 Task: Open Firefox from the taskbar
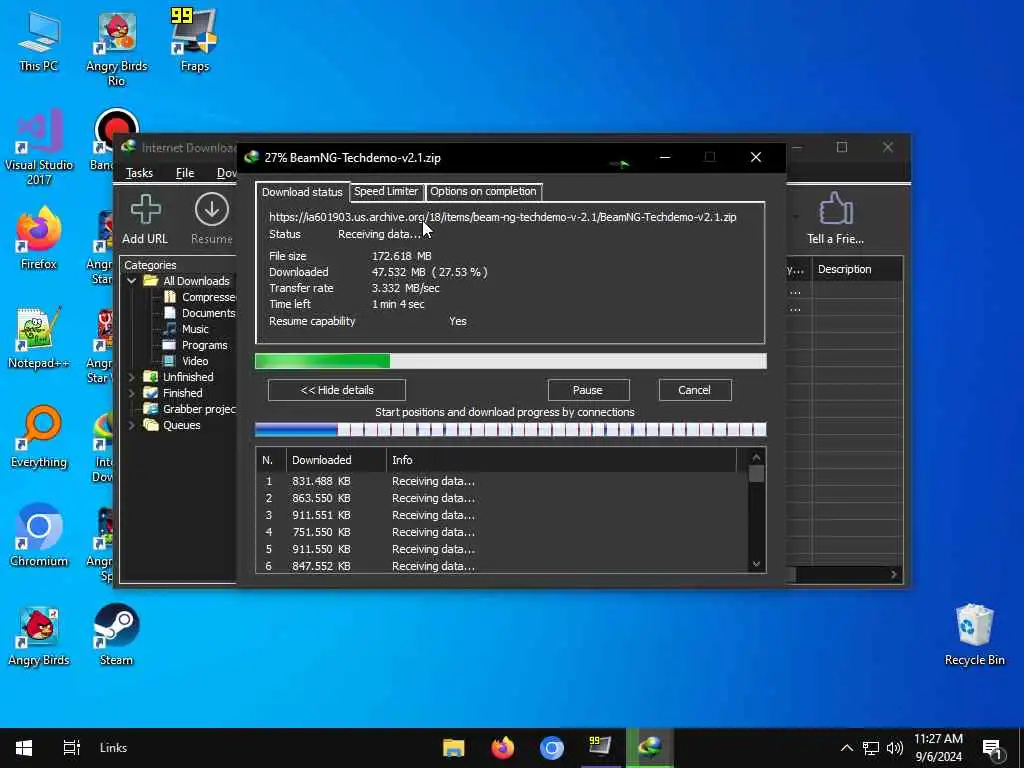[x=502, y=748]
